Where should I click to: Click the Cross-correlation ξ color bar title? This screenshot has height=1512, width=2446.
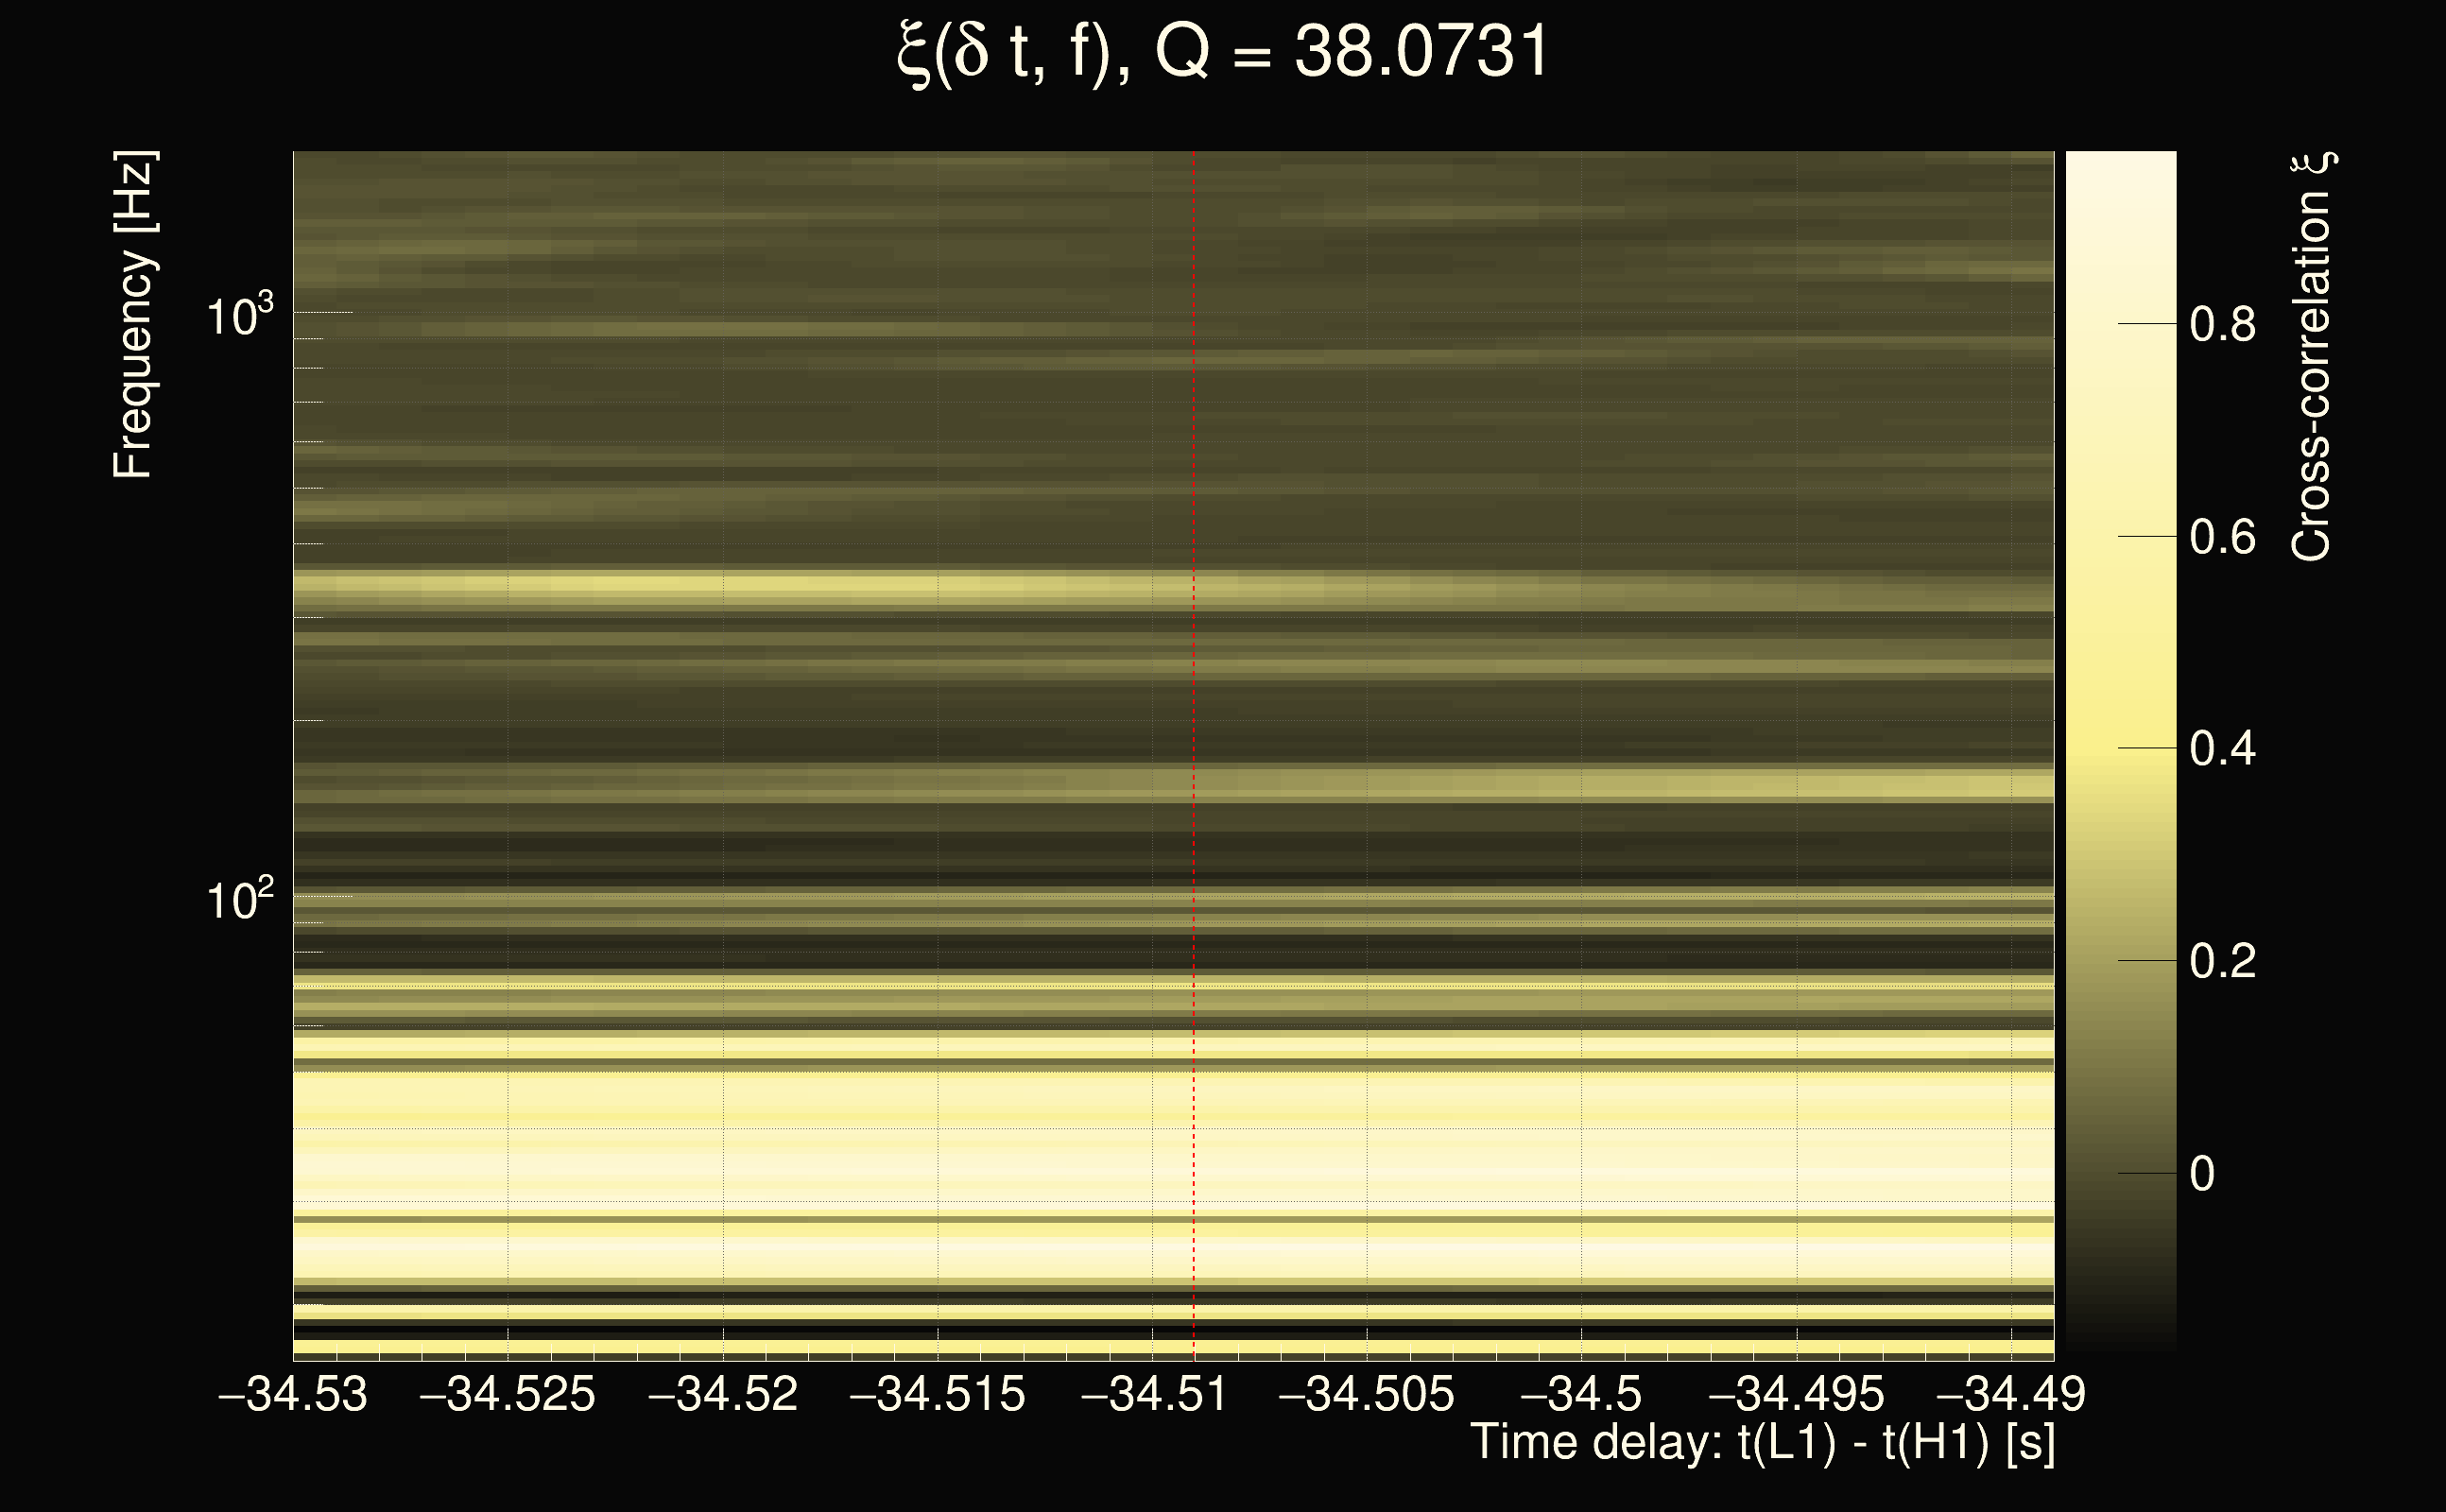pos(2311,357)
